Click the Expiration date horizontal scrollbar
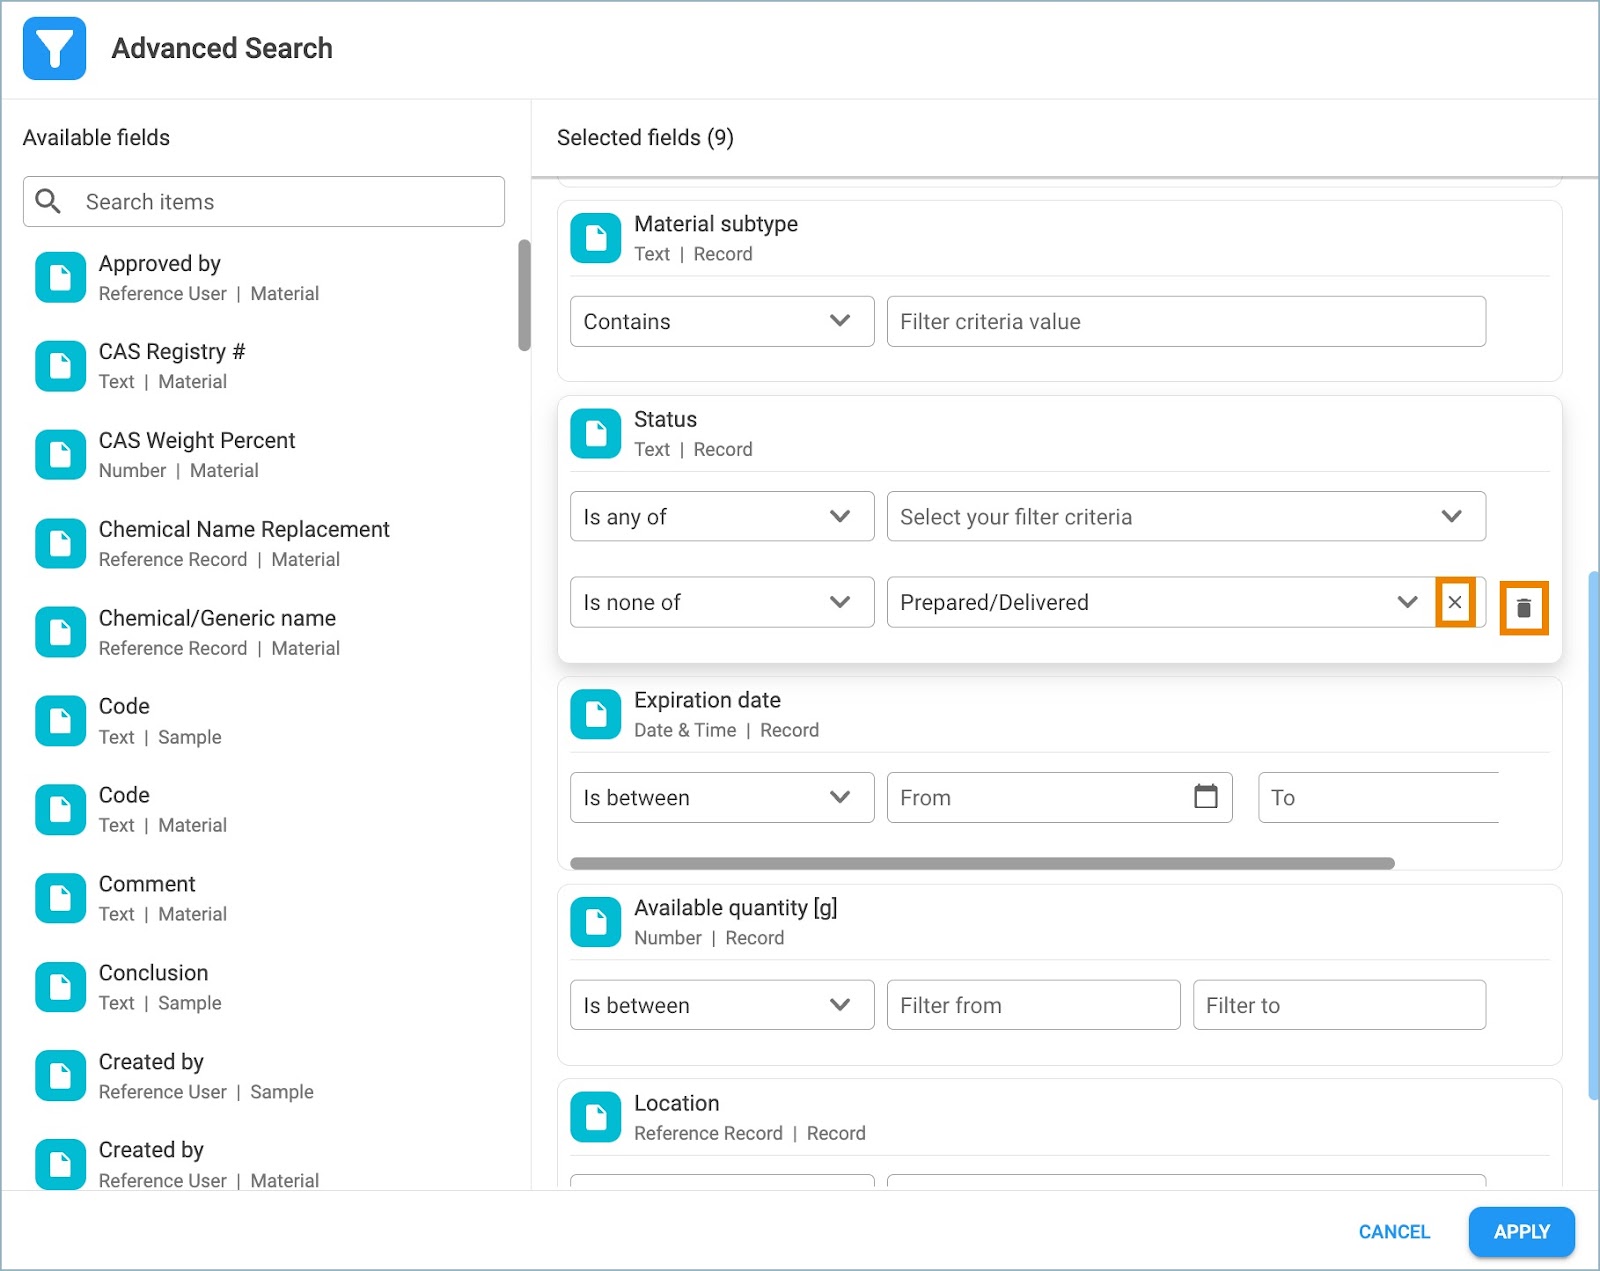This screenshot has height=1271, width=1600. (x=982, y=863)
